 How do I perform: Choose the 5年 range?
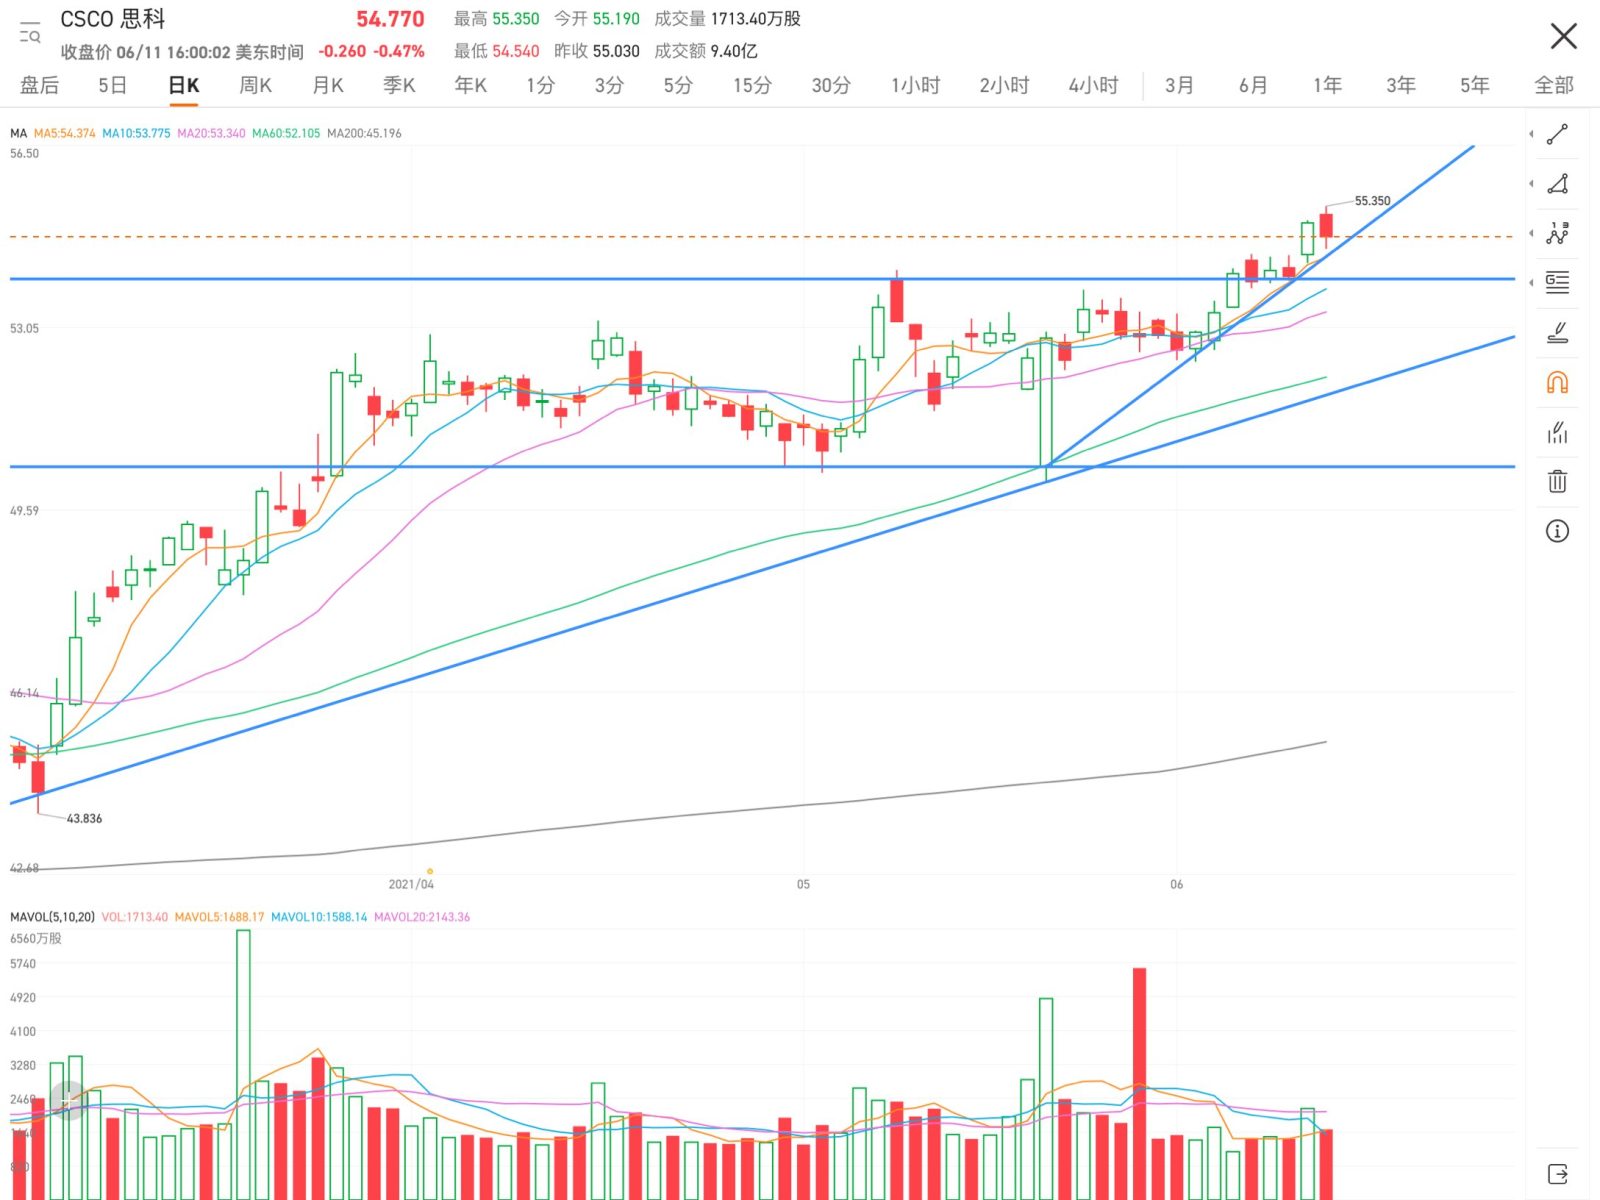tap(1474, 85)
